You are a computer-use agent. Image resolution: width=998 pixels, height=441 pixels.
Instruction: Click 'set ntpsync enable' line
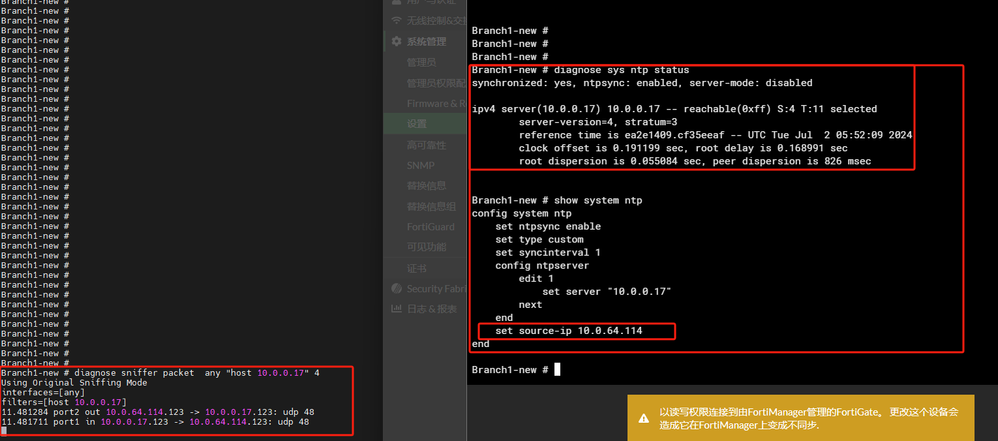548,226
